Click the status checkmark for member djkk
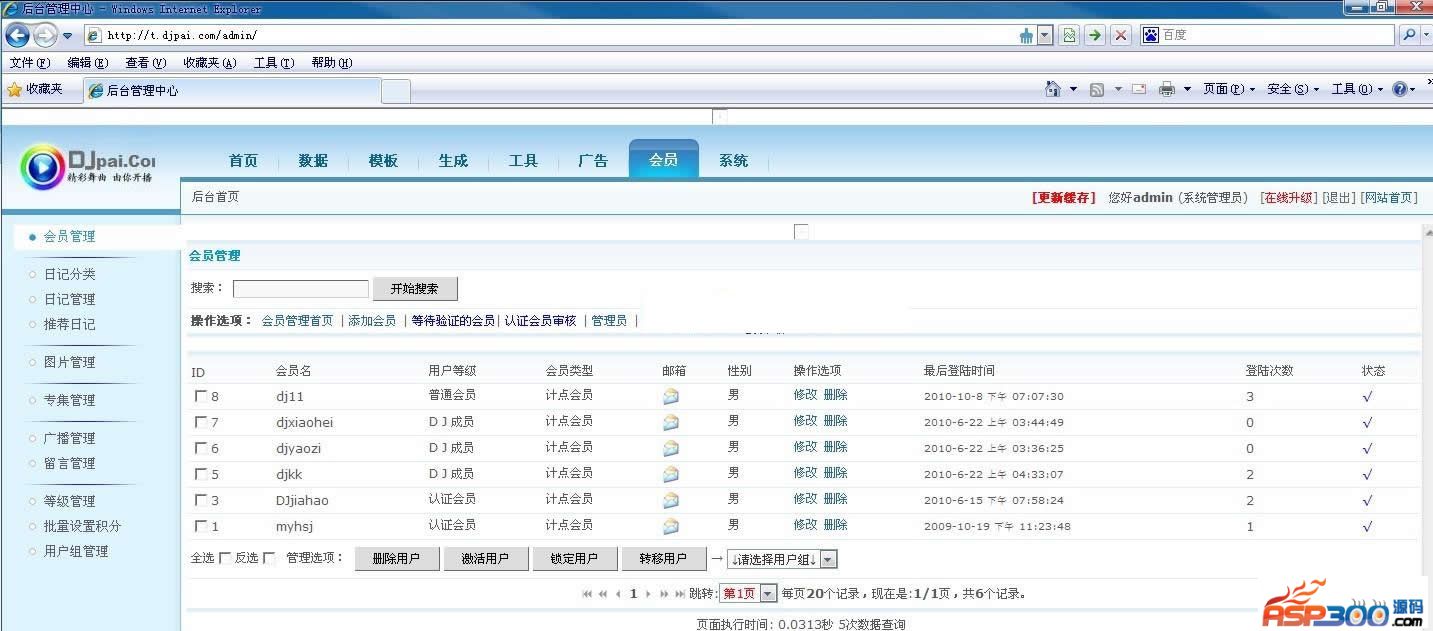 (x=1367, y=474)
